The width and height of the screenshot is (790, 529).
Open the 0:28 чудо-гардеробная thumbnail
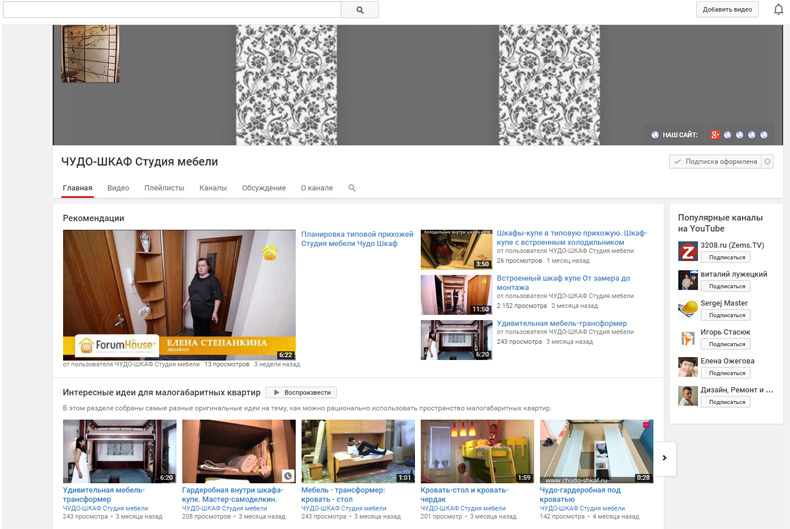point(597,451)
